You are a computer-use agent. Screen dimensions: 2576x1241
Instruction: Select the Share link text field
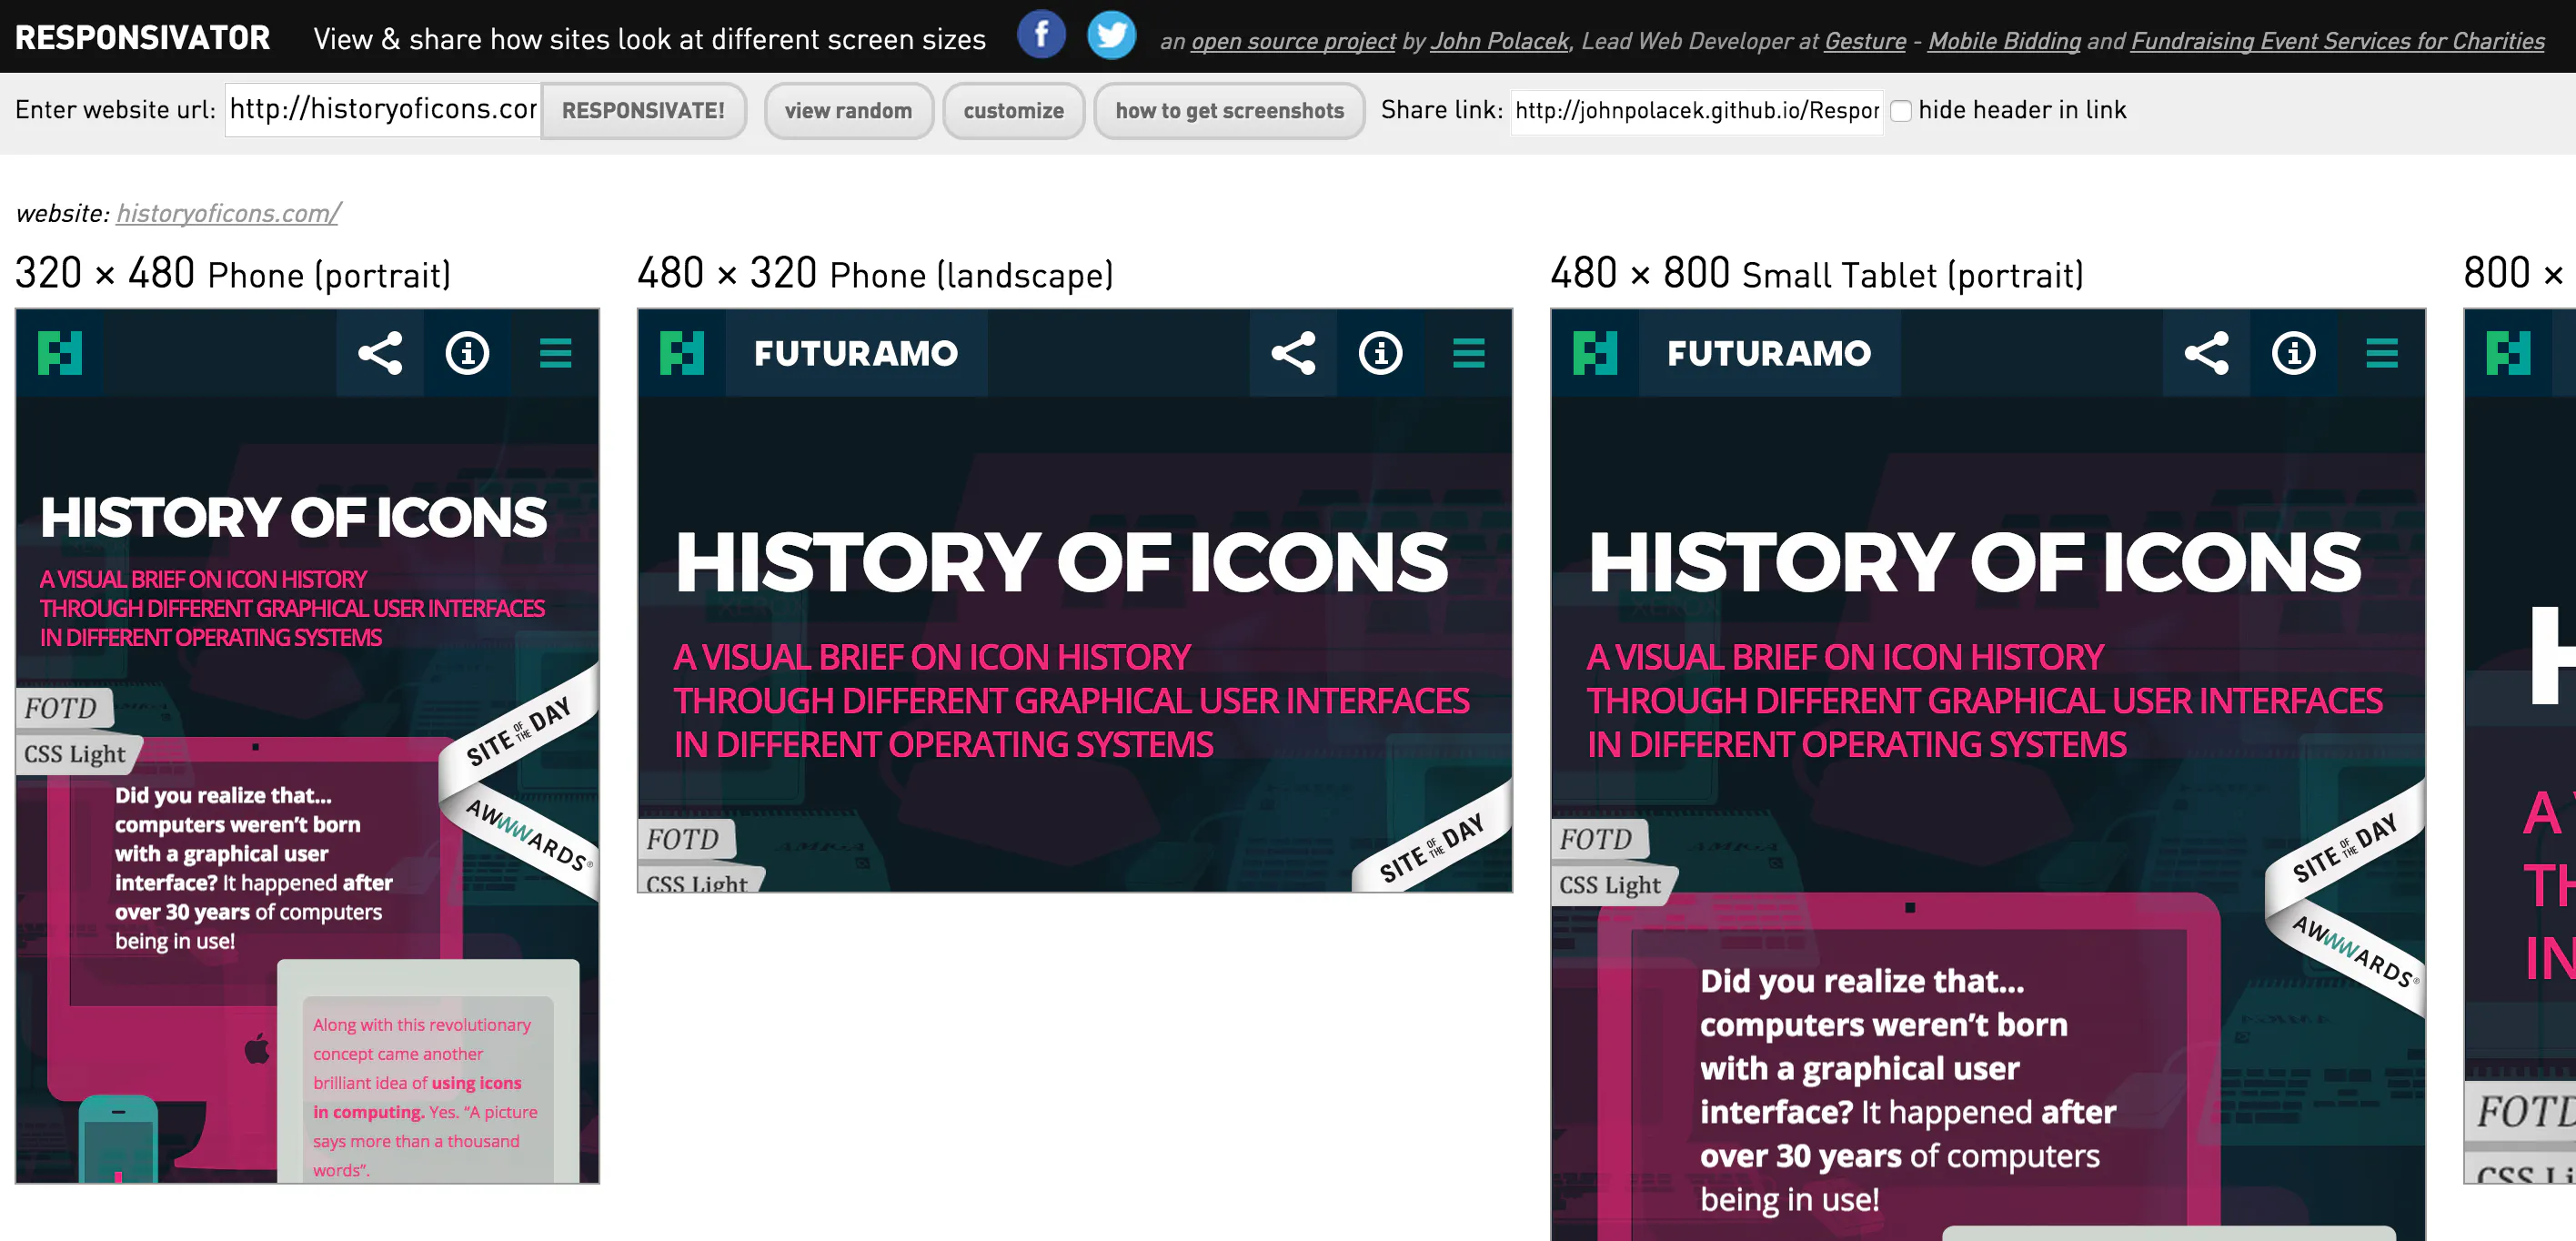pyautogui.click(x=1696, y=110)
